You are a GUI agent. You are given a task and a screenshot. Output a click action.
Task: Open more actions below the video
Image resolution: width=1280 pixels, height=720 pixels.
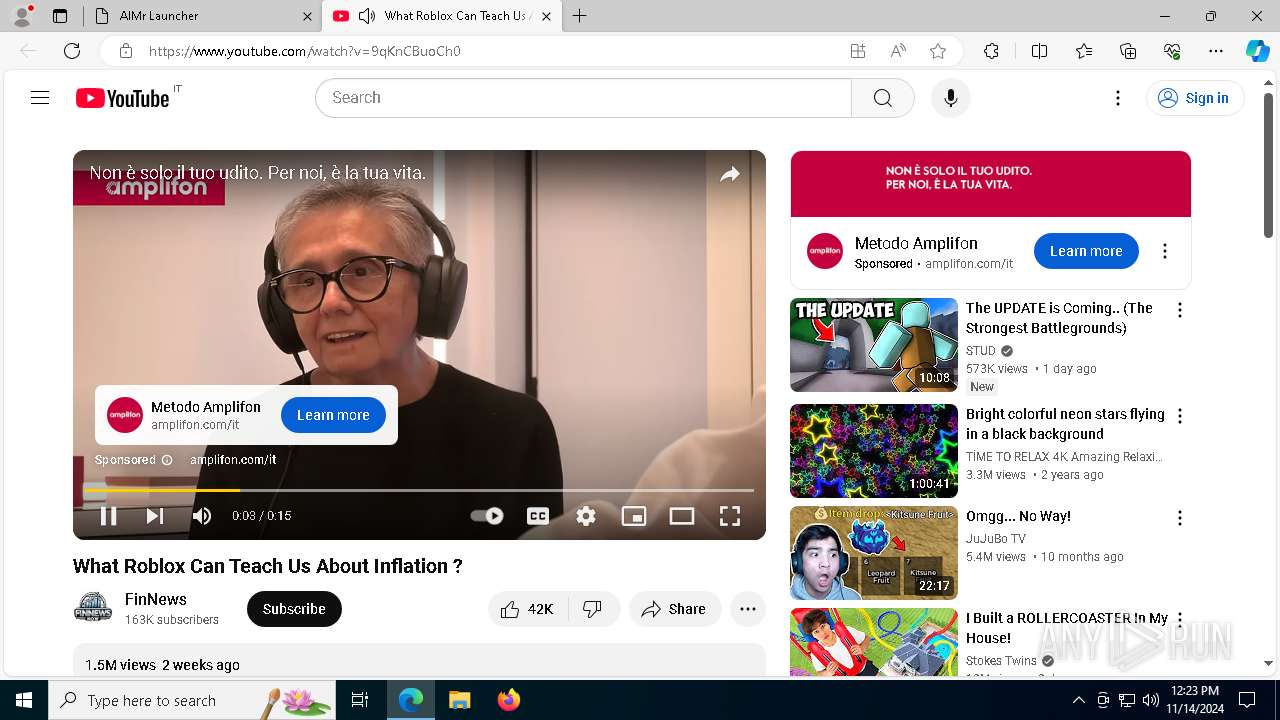748,609
